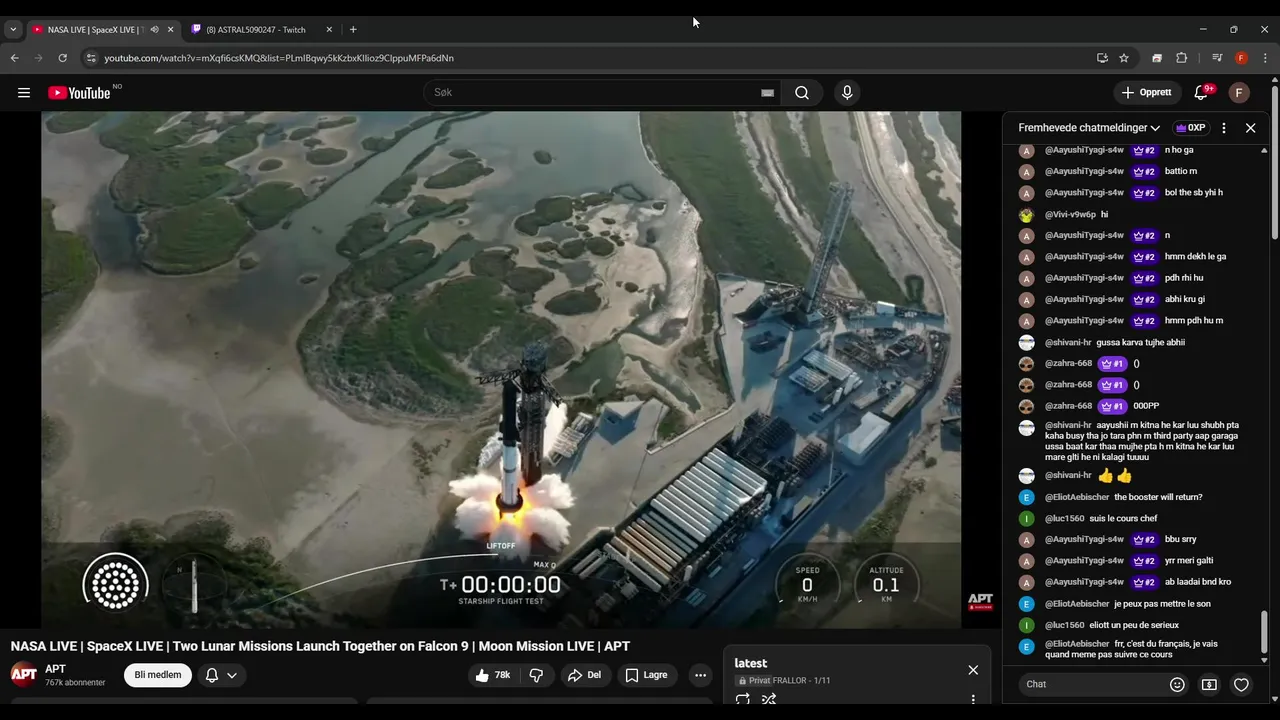Reload the current page
Screen dimensions: 1280x720
62,58
